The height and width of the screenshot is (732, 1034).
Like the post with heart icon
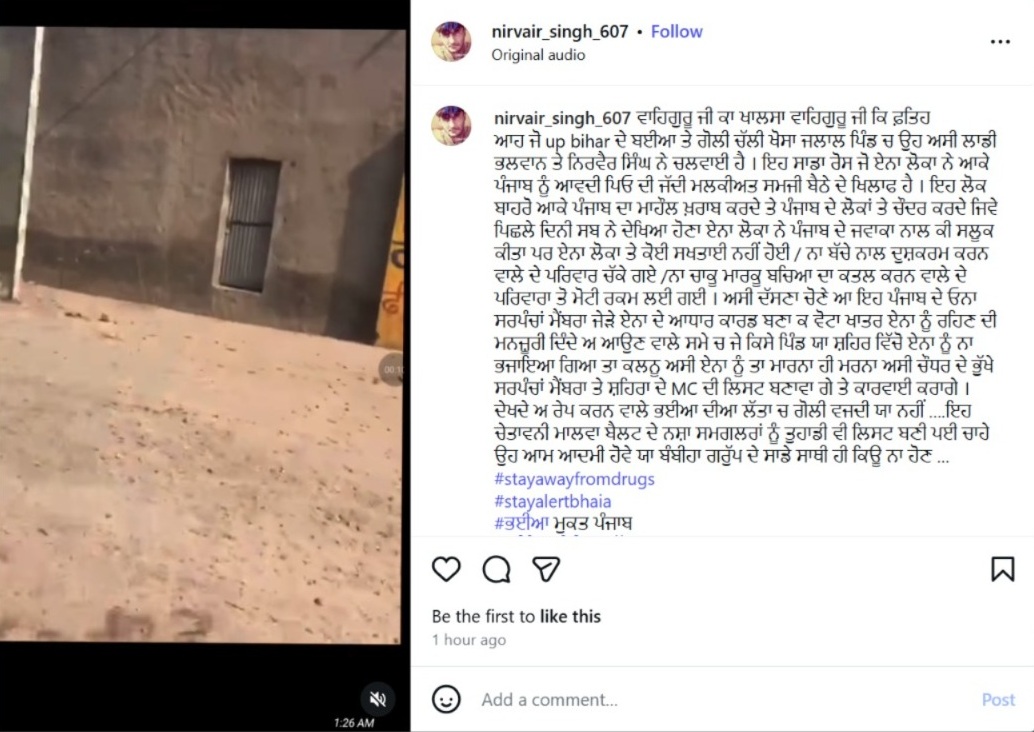point(446,569)
